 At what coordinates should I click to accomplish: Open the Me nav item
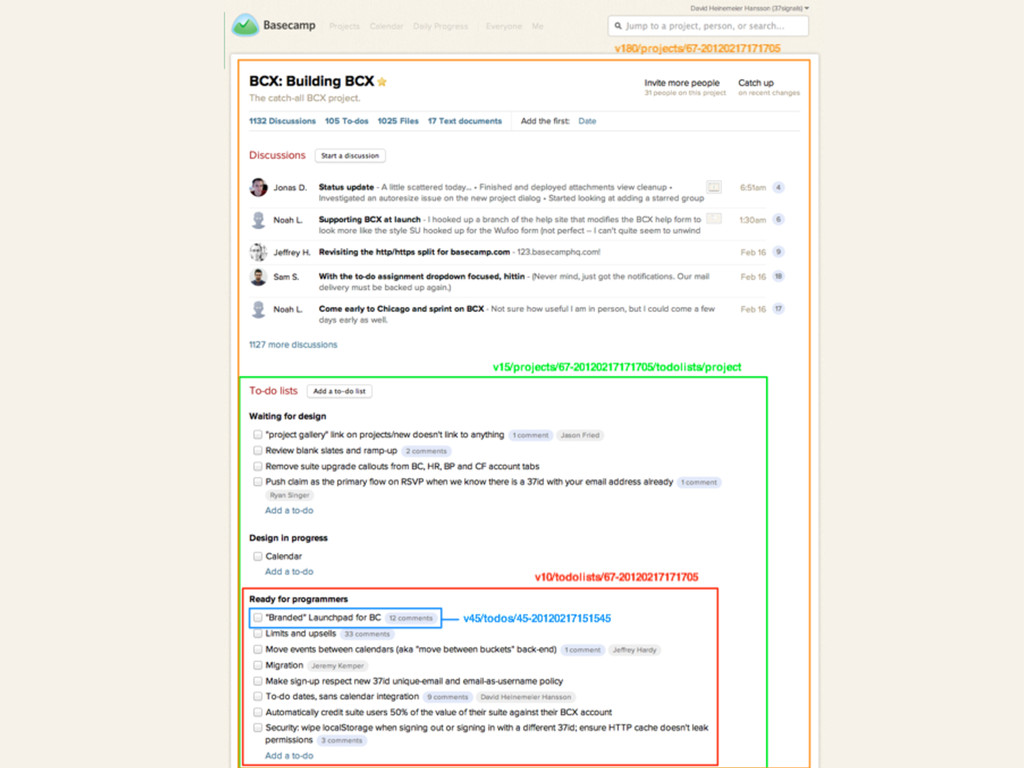pyautogui.click(x=537, y=26)
